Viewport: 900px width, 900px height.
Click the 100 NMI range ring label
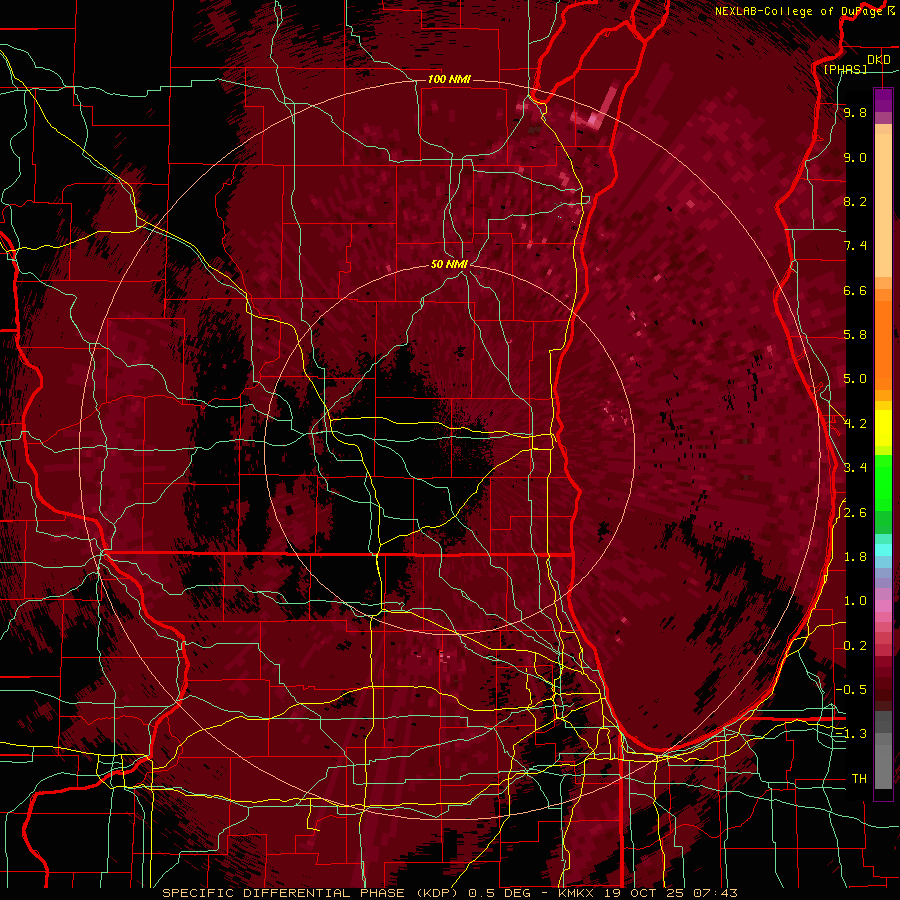449,79
